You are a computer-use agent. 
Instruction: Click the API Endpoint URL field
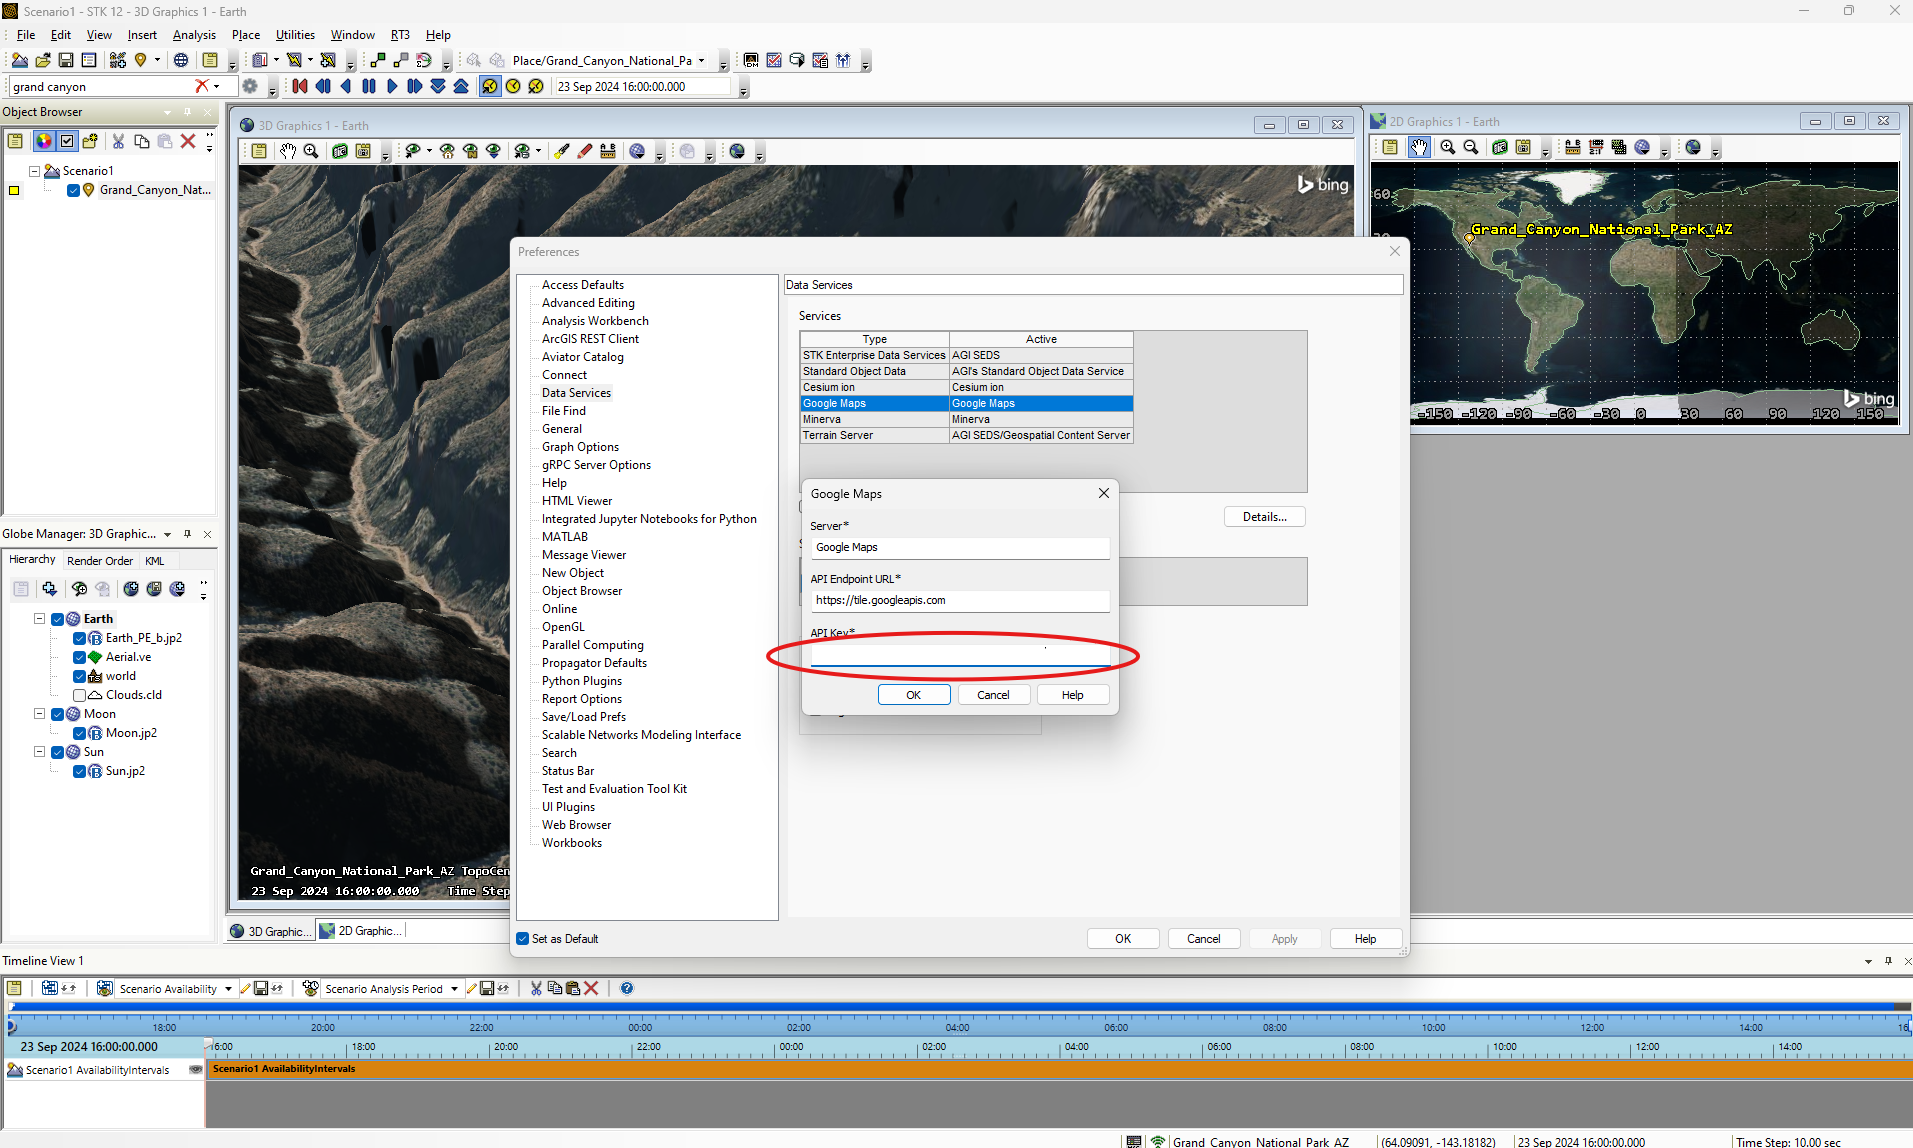pyautogui.click(x=960, y=601)
